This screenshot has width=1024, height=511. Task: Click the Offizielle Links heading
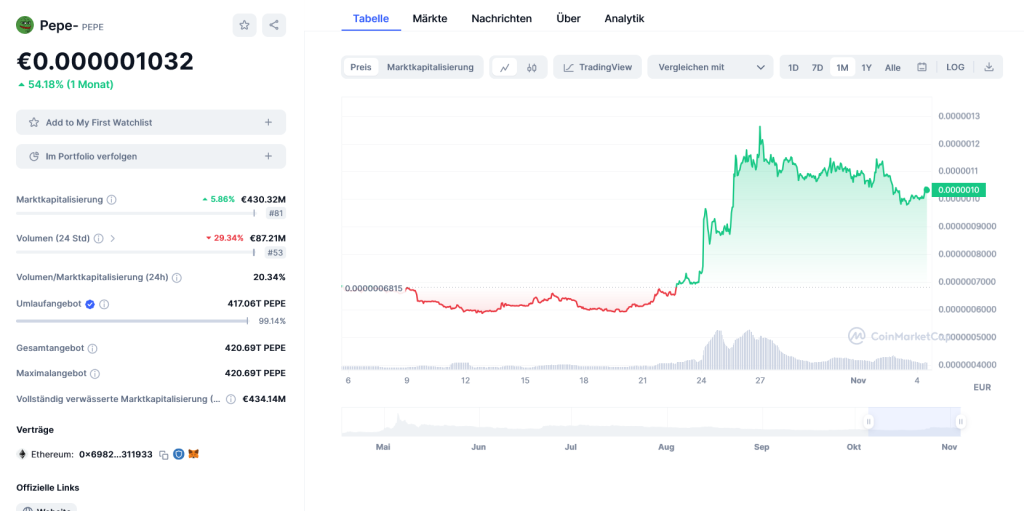point(48,487)
